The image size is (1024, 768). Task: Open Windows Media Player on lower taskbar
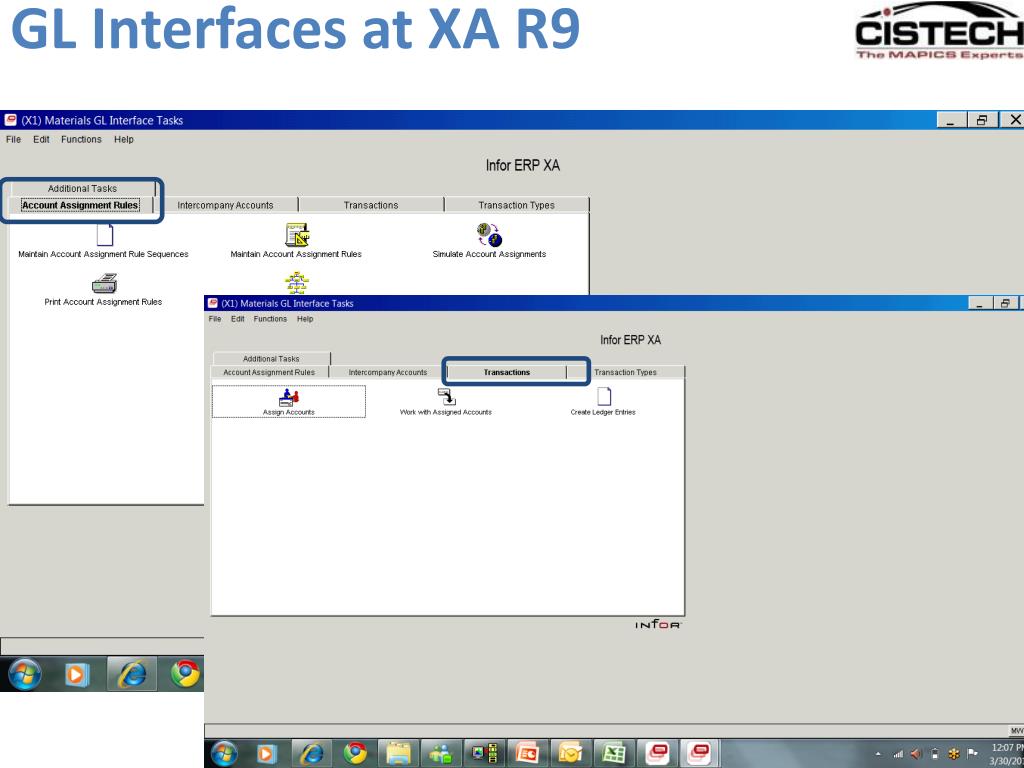pyautogui.click(x=266, y=754)
